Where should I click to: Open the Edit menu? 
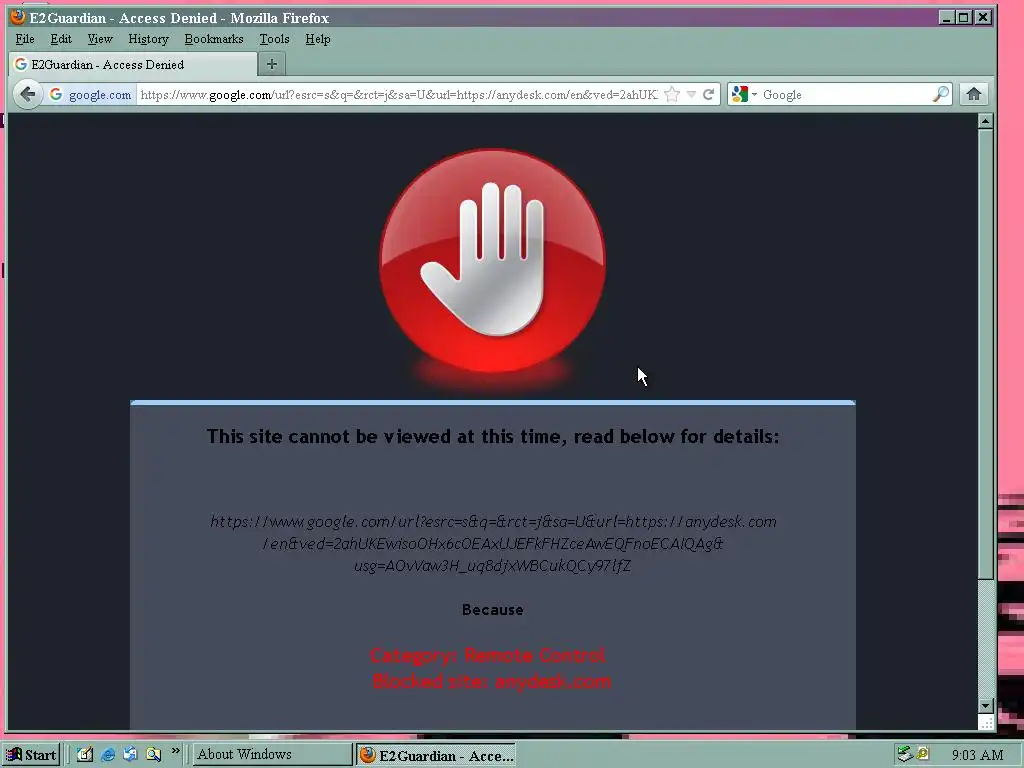[61, 39]
